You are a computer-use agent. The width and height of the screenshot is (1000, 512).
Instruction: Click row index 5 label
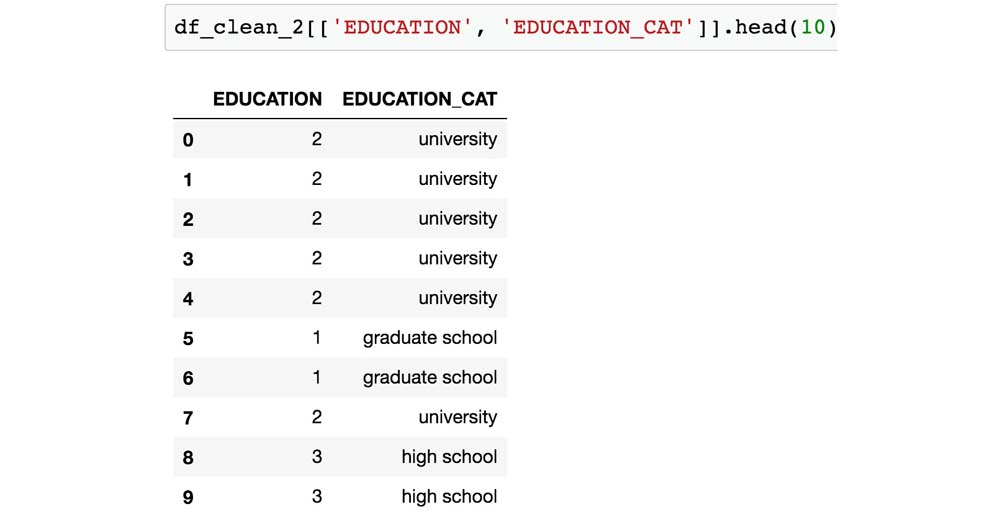[x=188, y=339]
